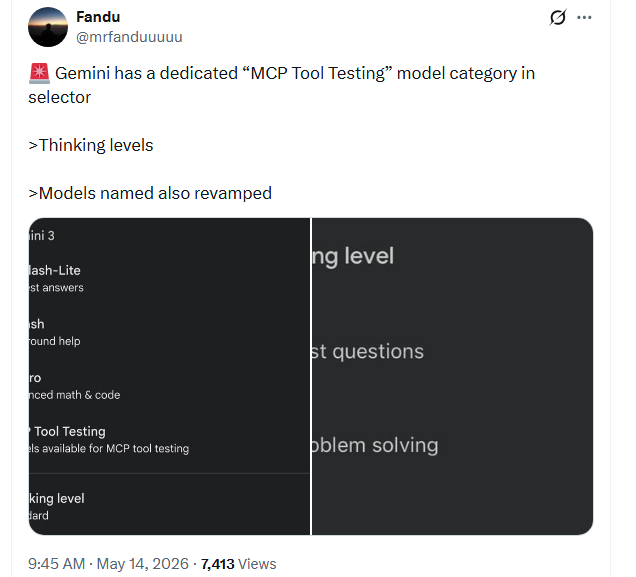This screenshot has width=636, height=577.
Task: Open Fandu's profile avatar
Action: pos(48,27)
